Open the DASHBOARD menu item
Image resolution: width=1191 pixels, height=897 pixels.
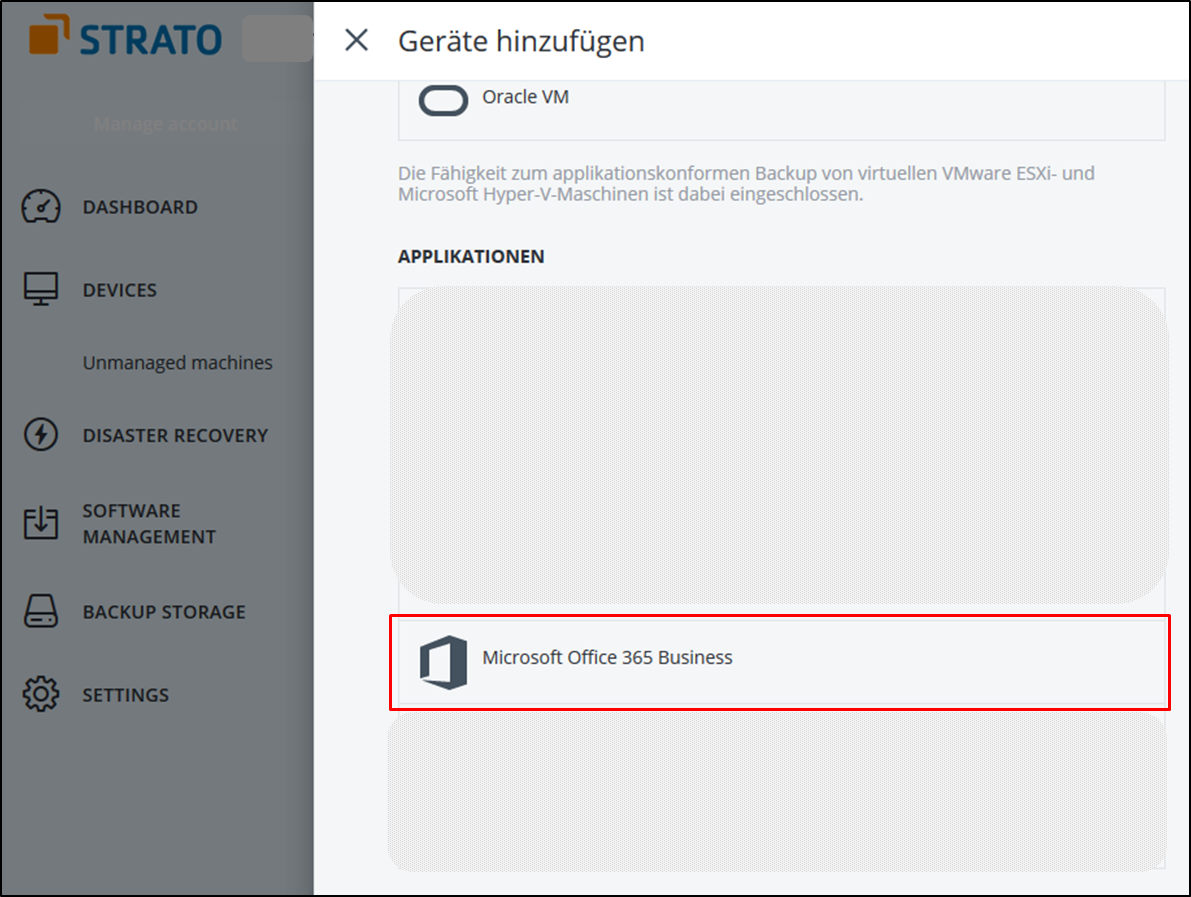pos(140,207)
